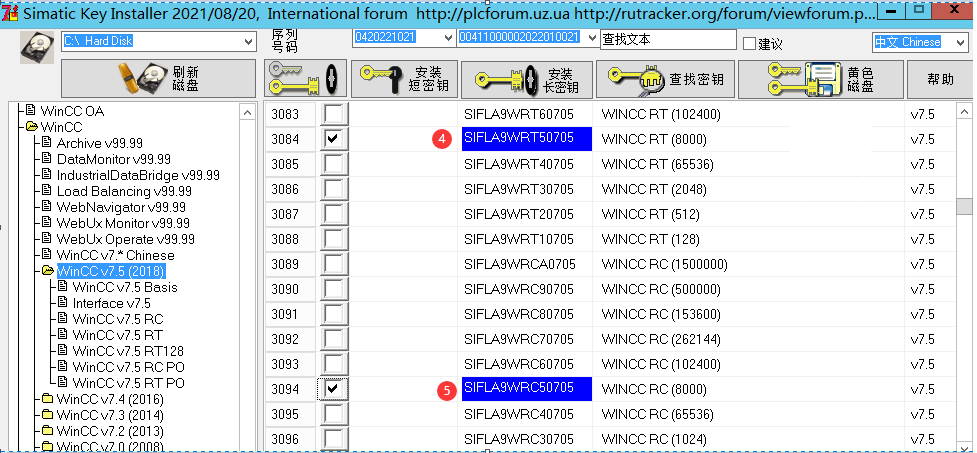
Task: Select WinCC v7.5 RT128 tree item
Action: click(128, 351)
